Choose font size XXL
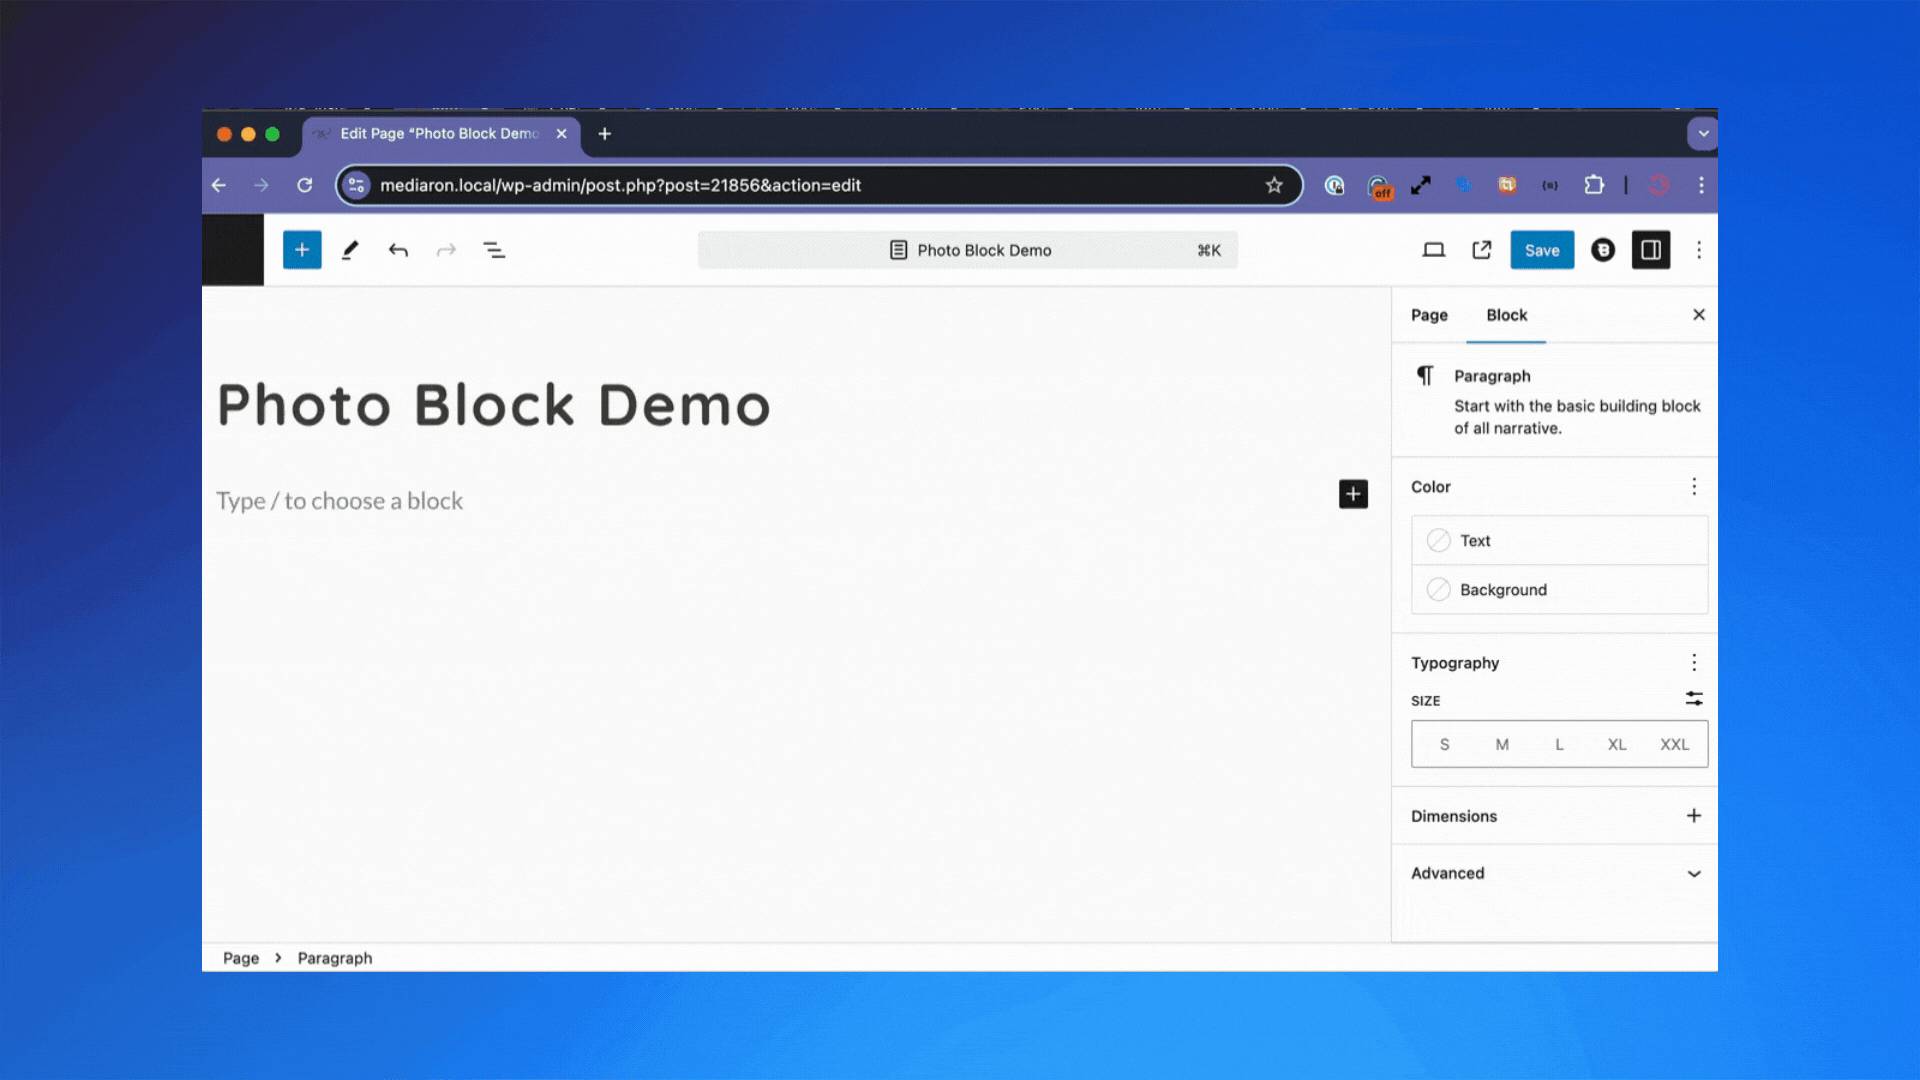Screen dimensions: 1920x1080 click(1675, 745)
